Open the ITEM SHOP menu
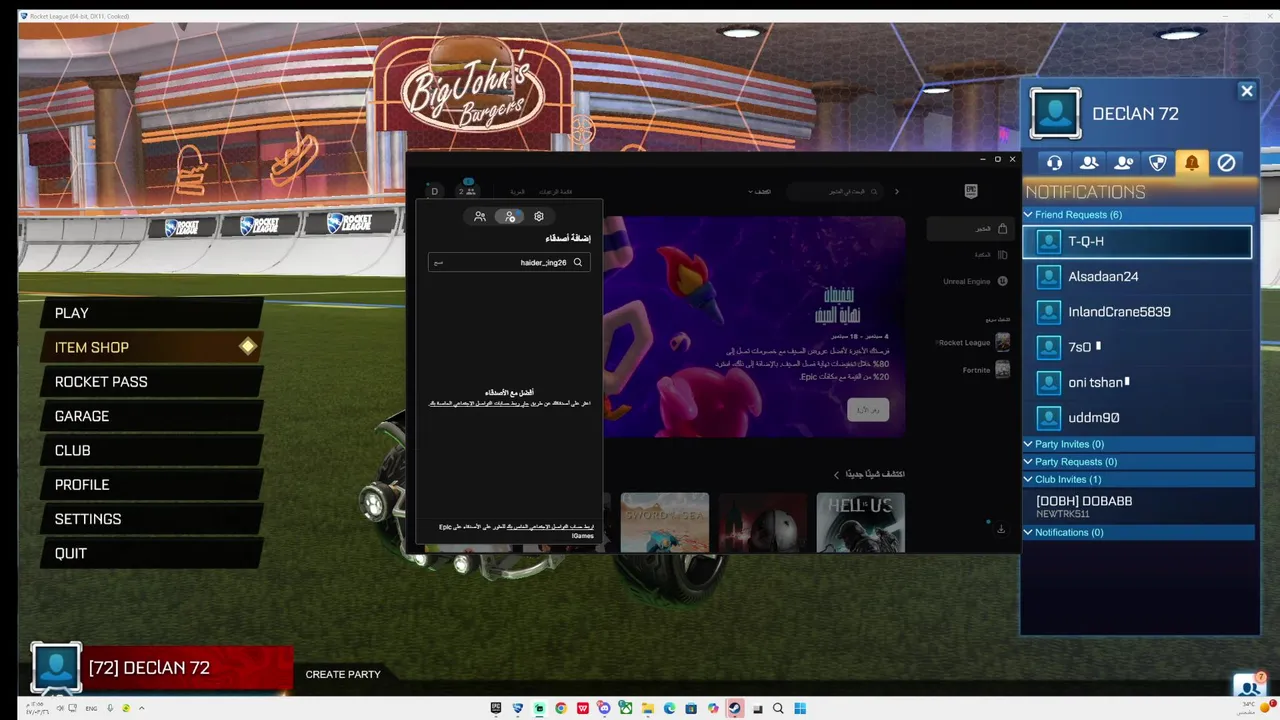Screen dimensions: 1280x720 coord(150,347)
